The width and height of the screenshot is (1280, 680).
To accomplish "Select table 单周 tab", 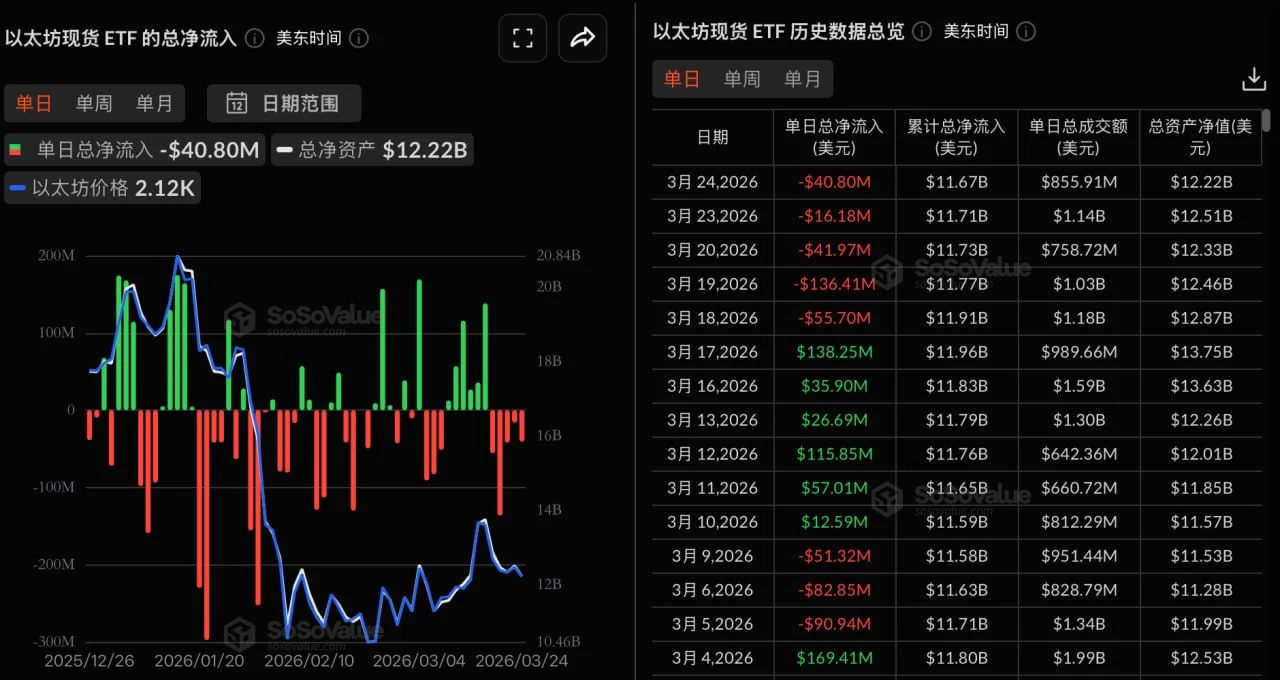I will pos(742,79).
